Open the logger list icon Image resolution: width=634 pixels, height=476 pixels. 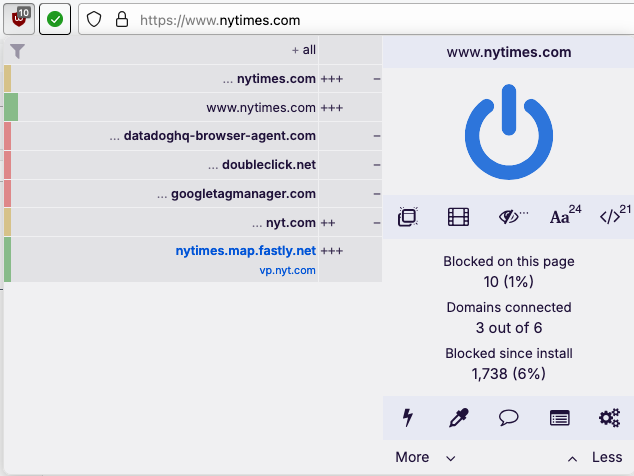tap(560, 418)
